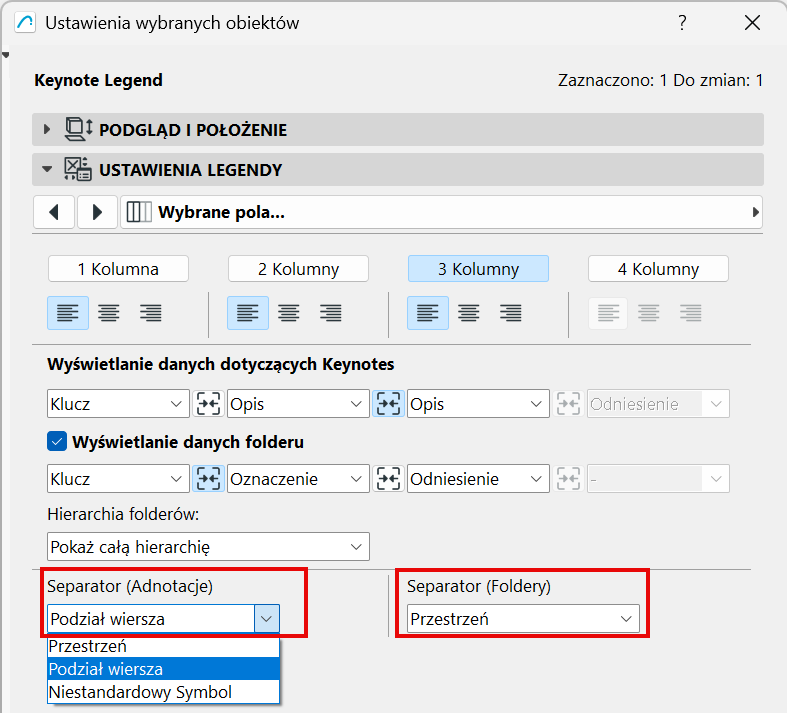The image size is (787, 713).
Task: Click the next page arrow button
Action: [97, 212]
